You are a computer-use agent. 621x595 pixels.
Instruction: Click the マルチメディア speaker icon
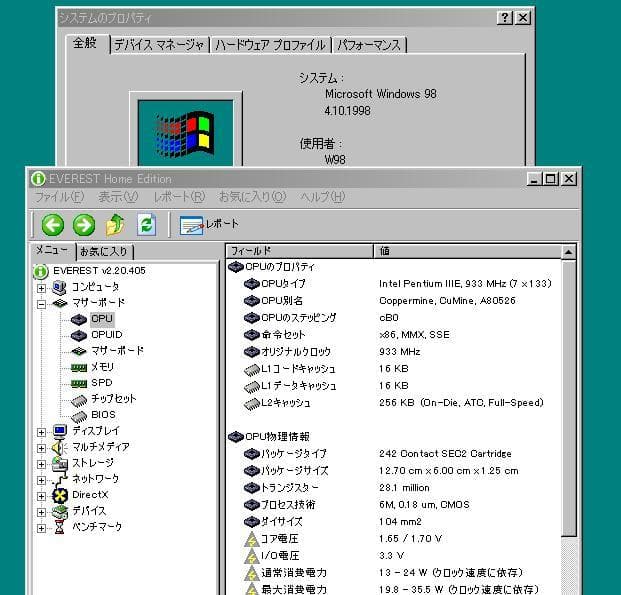point(59,447)
